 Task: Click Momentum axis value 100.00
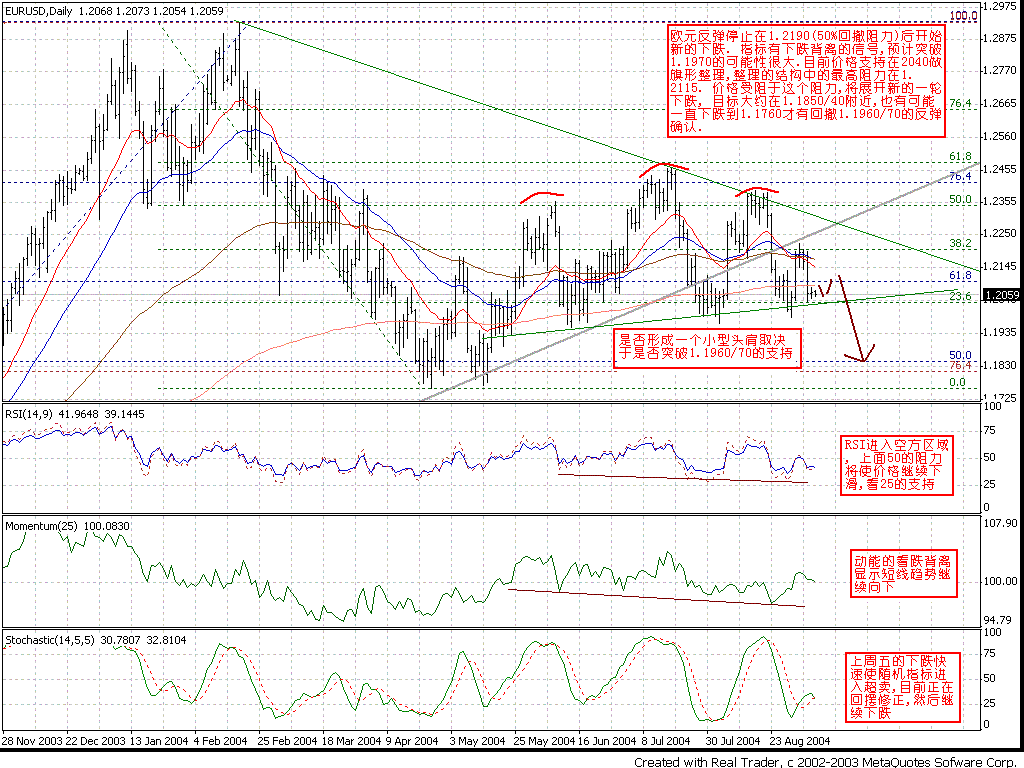click(1002, 581)
